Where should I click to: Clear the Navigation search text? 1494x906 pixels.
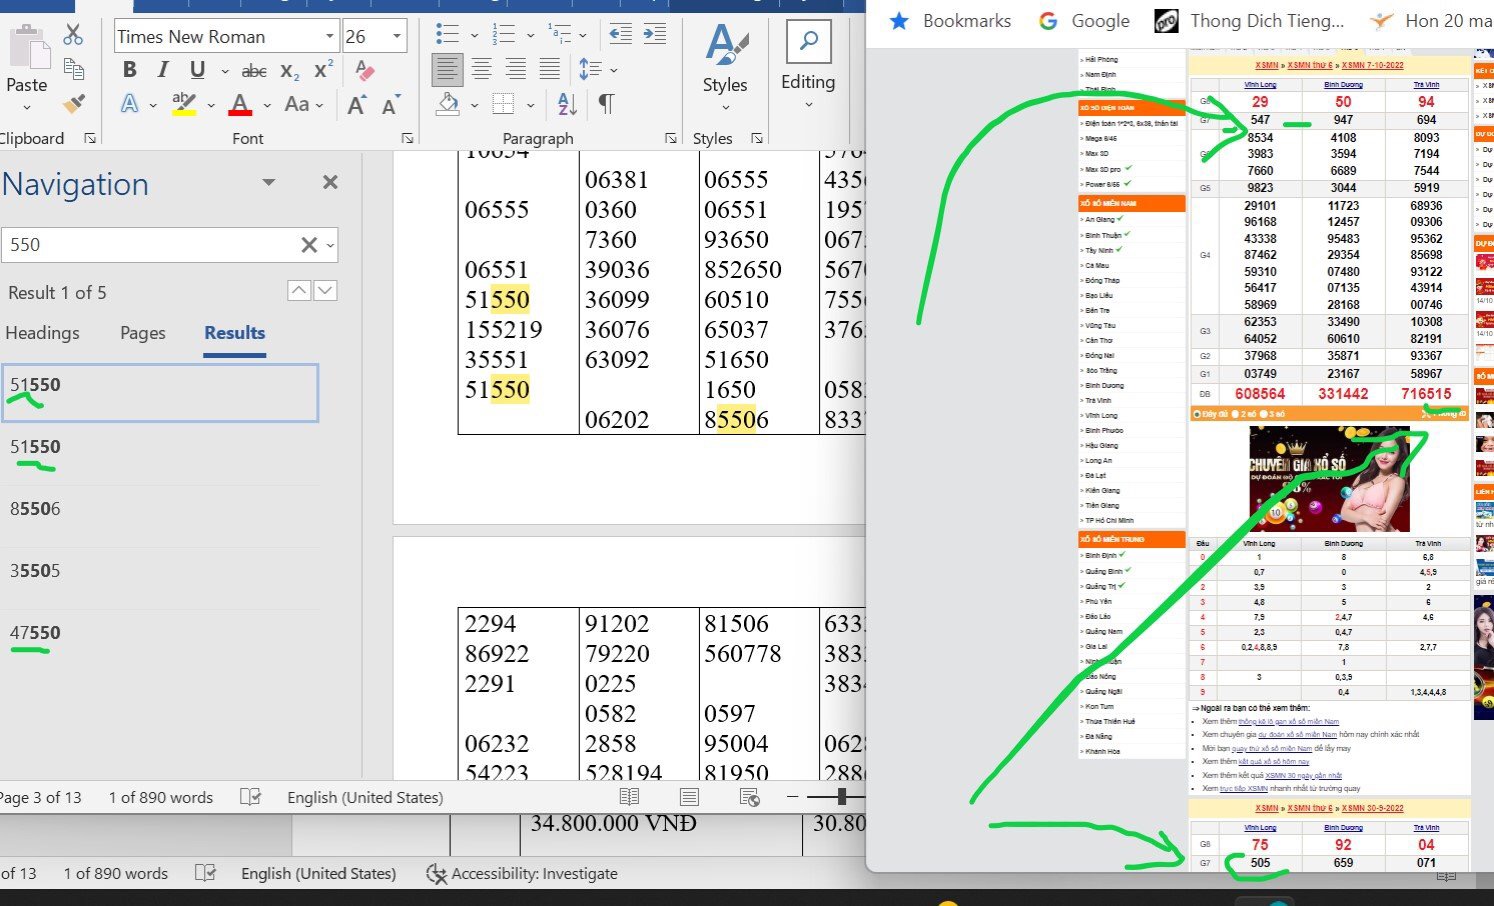click(x=309, y=245)
